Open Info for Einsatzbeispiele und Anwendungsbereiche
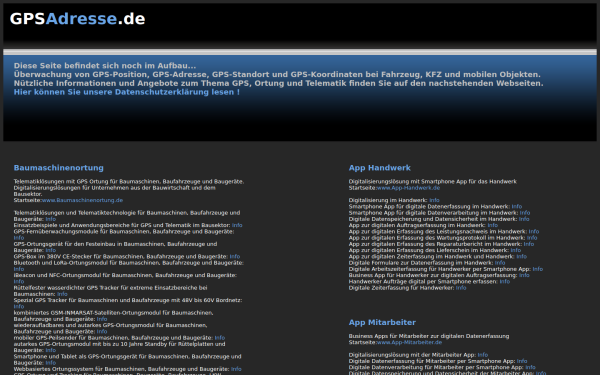 pos(237,225)
